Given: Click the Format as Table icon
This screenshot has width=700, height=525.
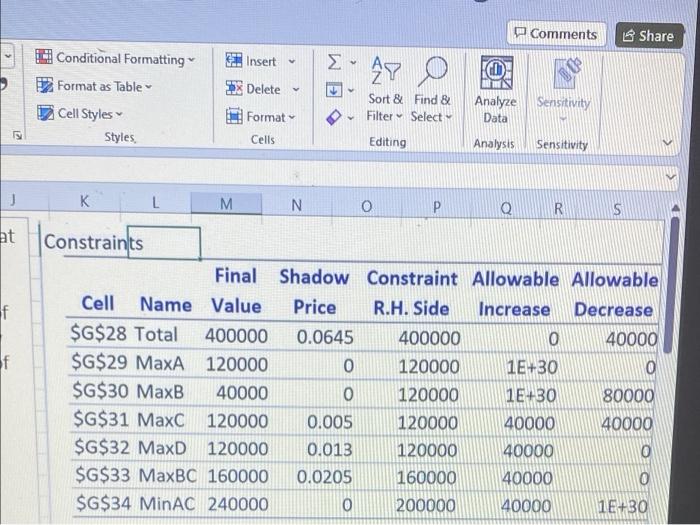Looking at the screenshot, I should (44, 85).
